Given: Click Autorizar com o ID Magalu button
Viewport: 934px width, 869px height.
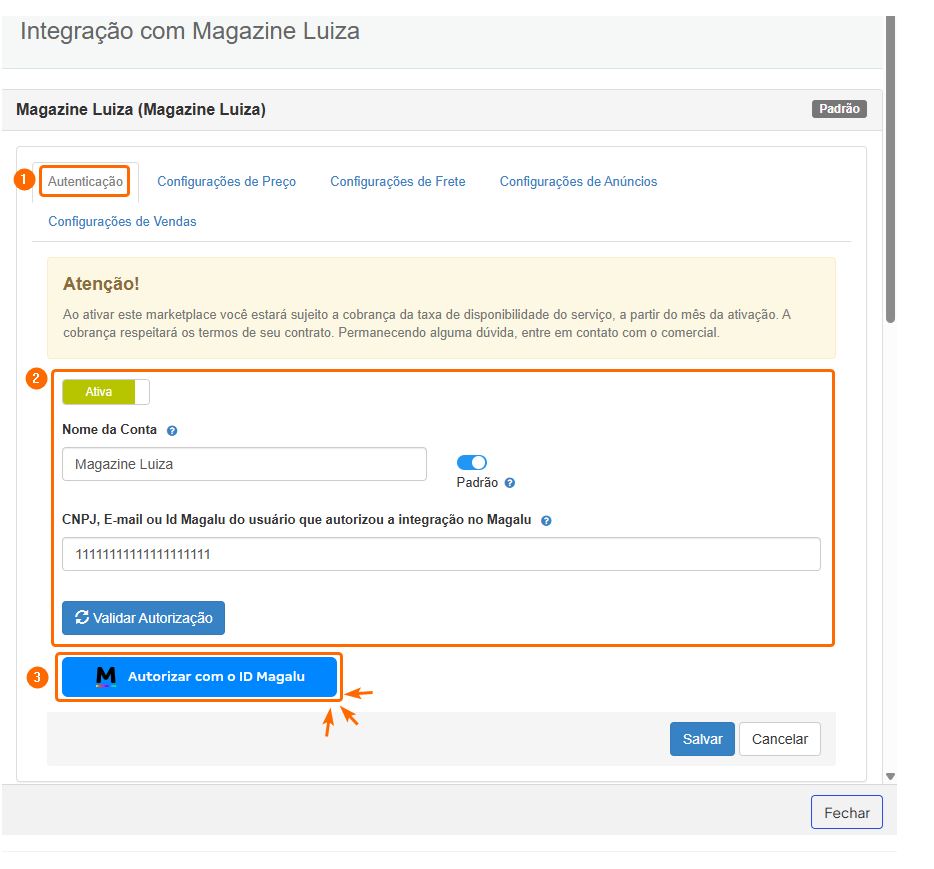Looking at the screenshot, I should [x=200, y=677].
